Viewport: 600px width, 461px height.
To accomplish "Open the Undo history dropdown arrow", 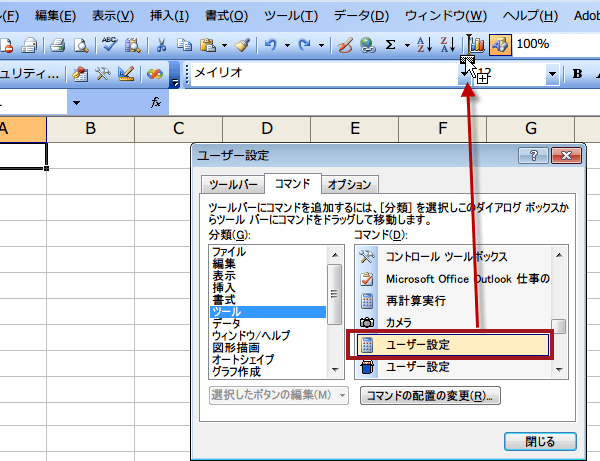I will pyautogui.click(x=287, y=45).
